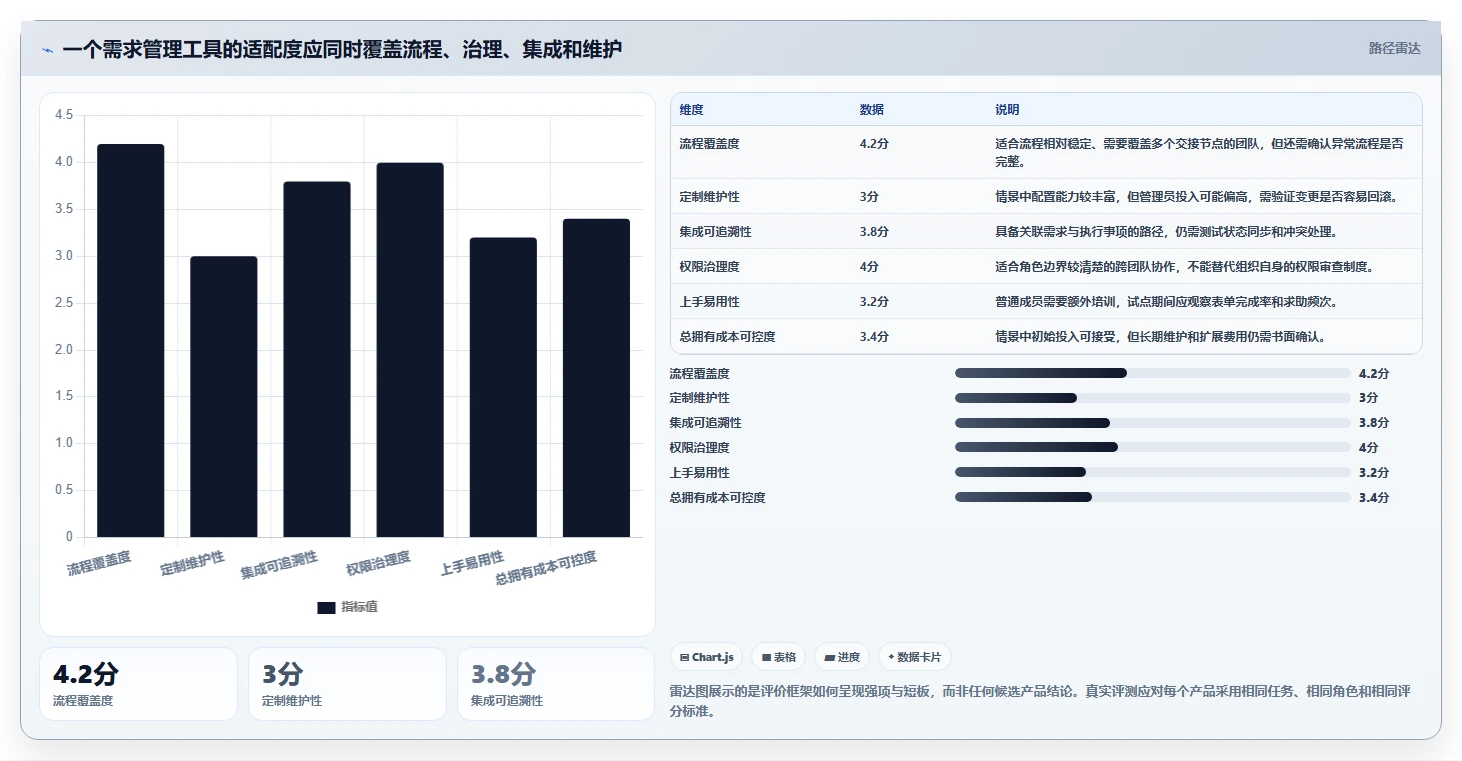Select the 表格 chip
The width and height of the screenshot is (1462, 761).
[779, 657]
